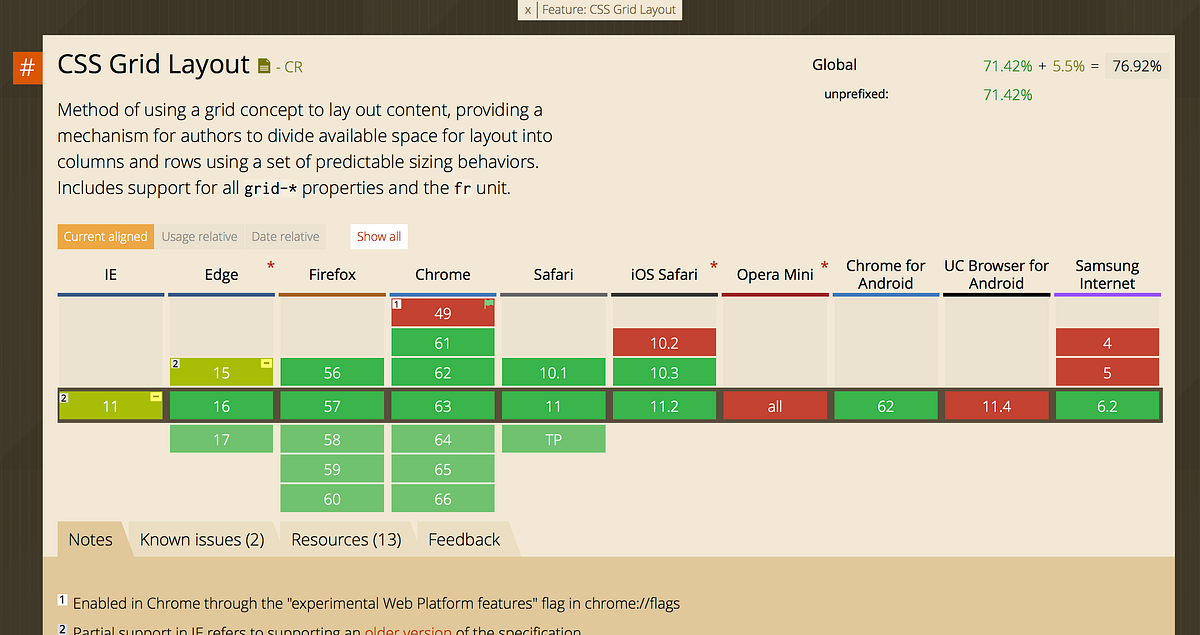Follow the older version link in footnote 2
The image size is (1200, 635).
point(407,631)
